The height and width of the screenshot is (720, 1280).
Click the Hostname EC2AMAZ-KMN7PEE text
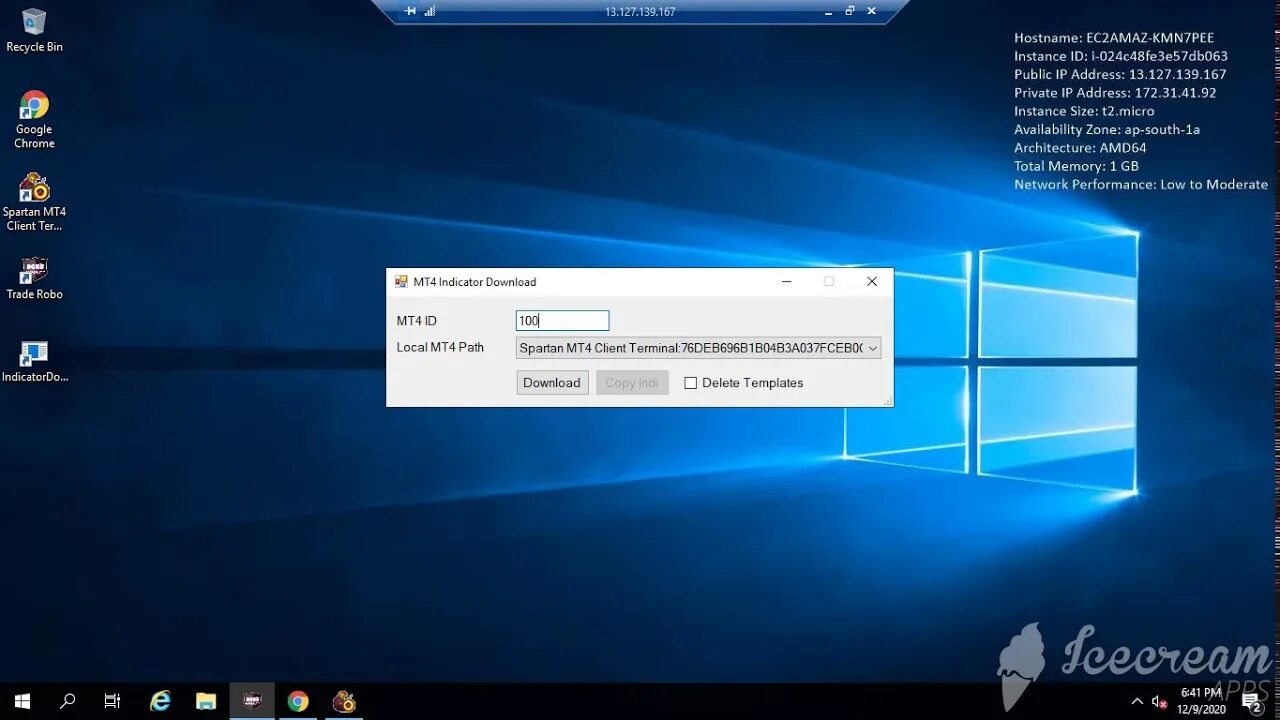point(1114,38)
